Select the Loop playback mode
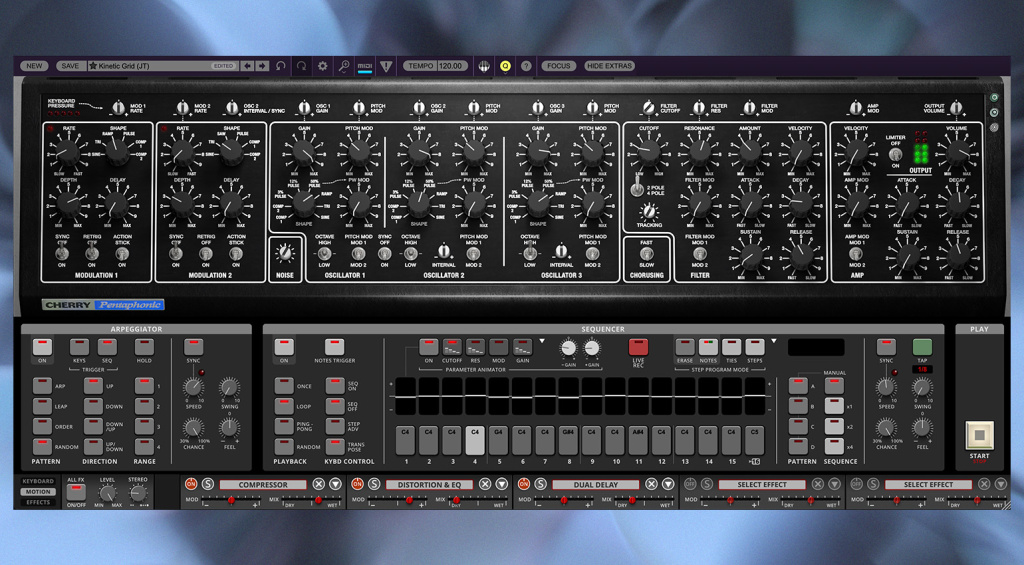The height and width of the screenshot is (565, 1024). point(283,406)
